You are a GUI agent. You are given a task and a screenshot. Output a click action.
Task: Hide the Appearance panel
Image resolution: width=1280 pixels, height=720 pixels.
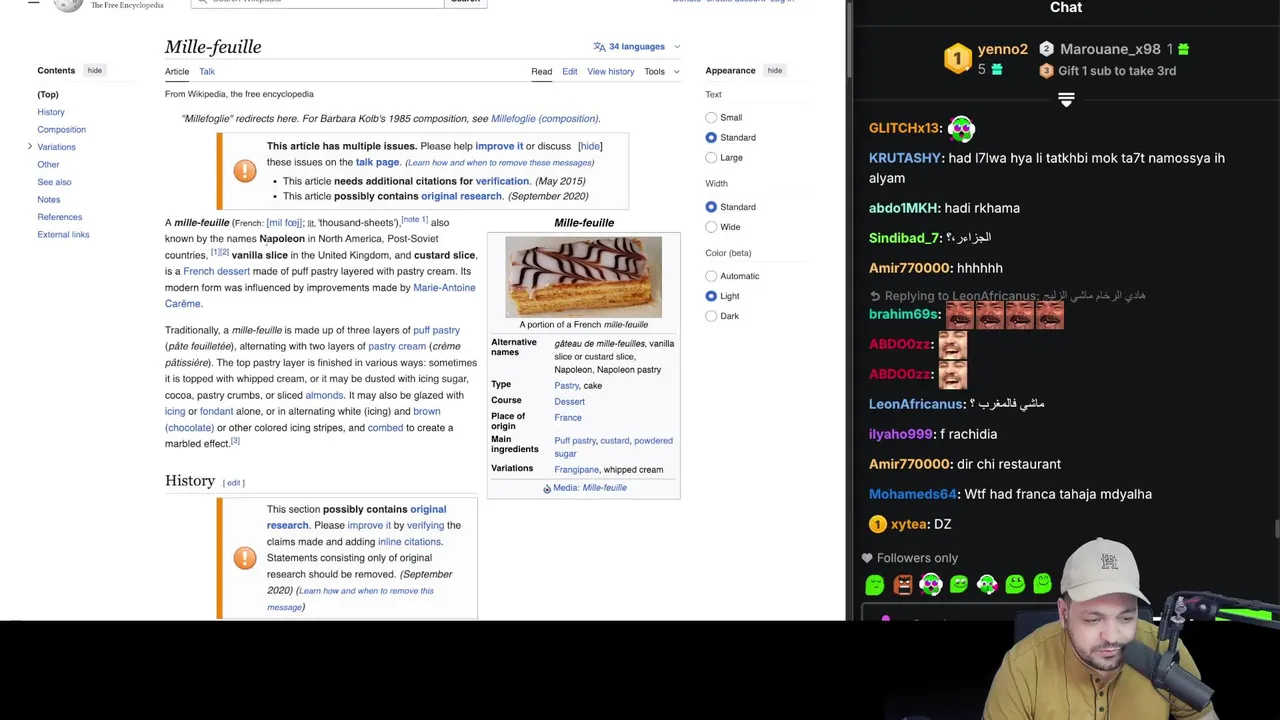(775, 70)
